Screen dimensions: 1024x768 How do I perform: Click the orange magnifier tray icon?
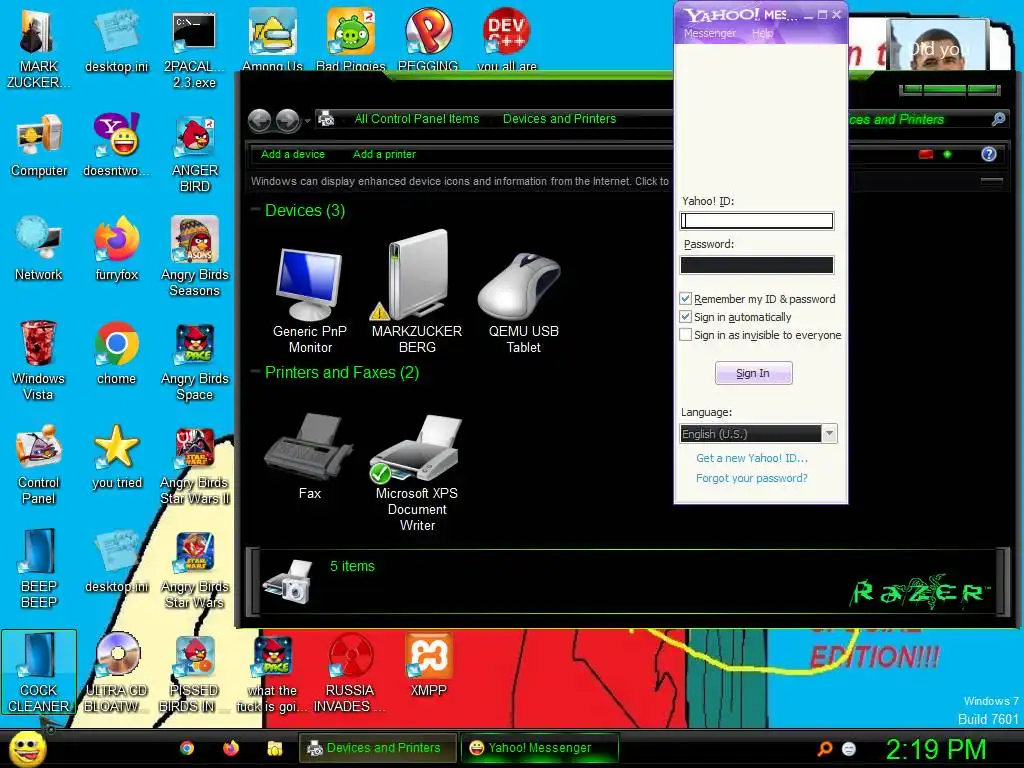pos(825,748)
